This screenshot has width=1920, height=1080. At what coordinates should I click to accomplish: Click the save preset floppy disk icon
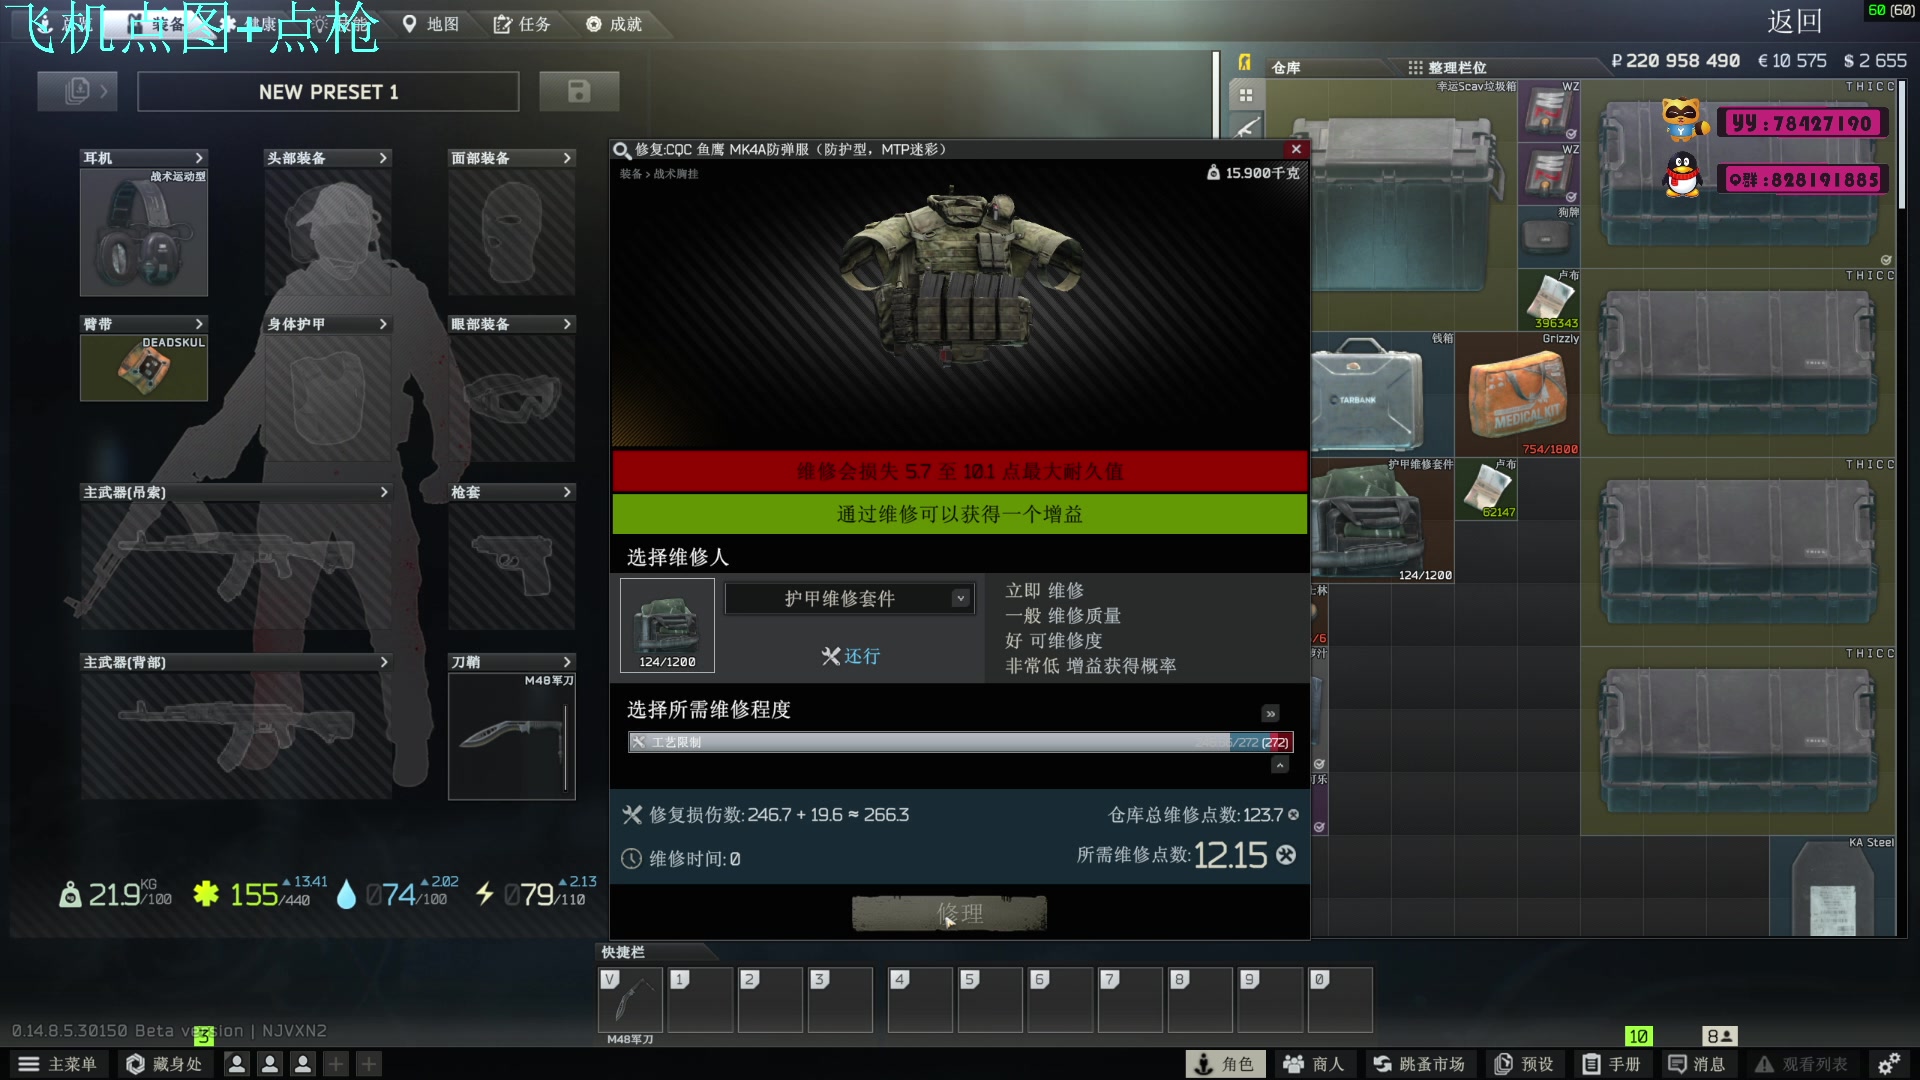click(578, 91)
